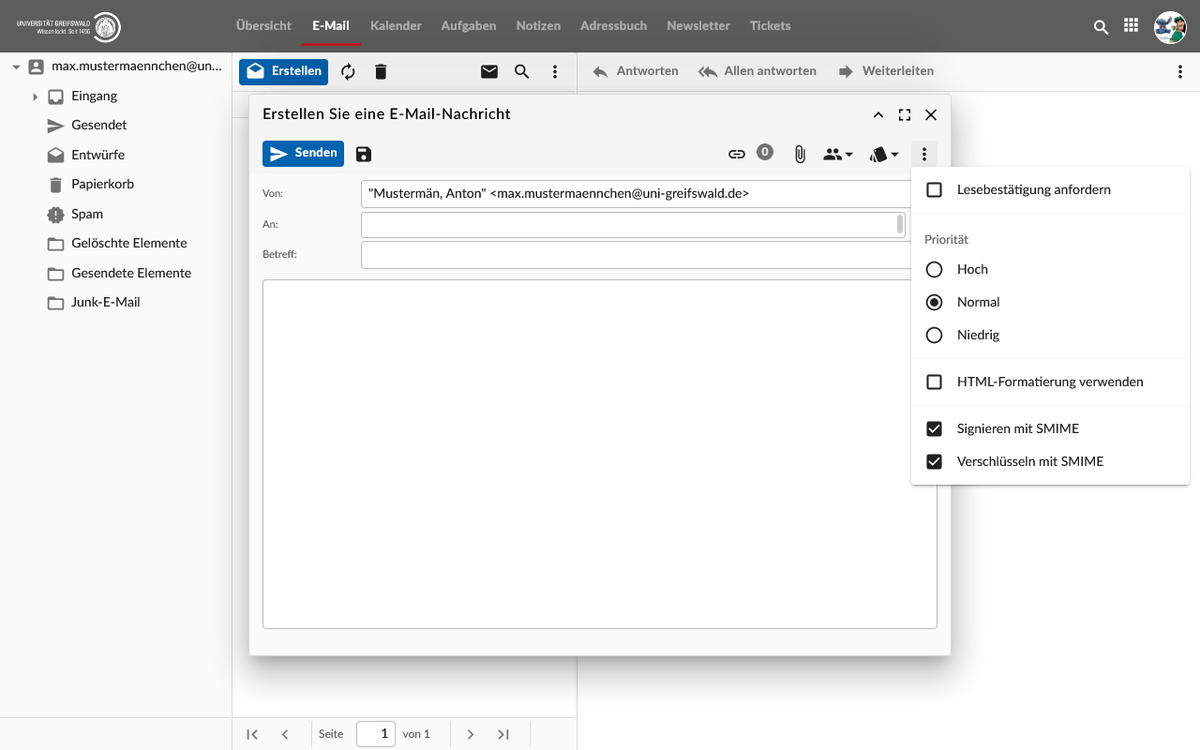1200x750 pixels.
Task: Uncheck Verschlüsseln mit SMIME
Action: 934,462
